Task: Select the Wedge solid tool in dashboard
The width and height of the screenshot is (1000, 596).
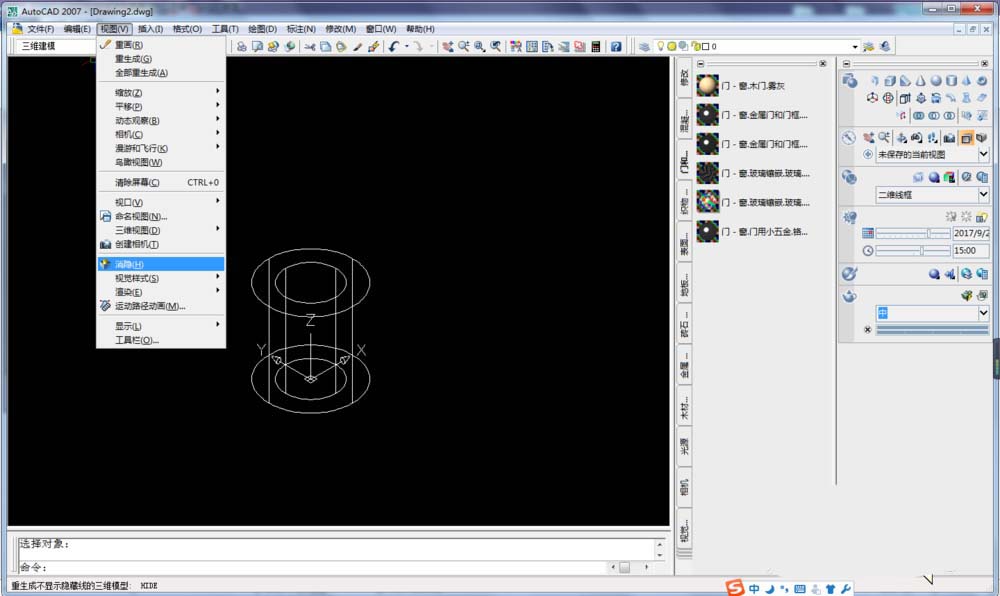Action: pyautogui.click(x=905, y=80)
